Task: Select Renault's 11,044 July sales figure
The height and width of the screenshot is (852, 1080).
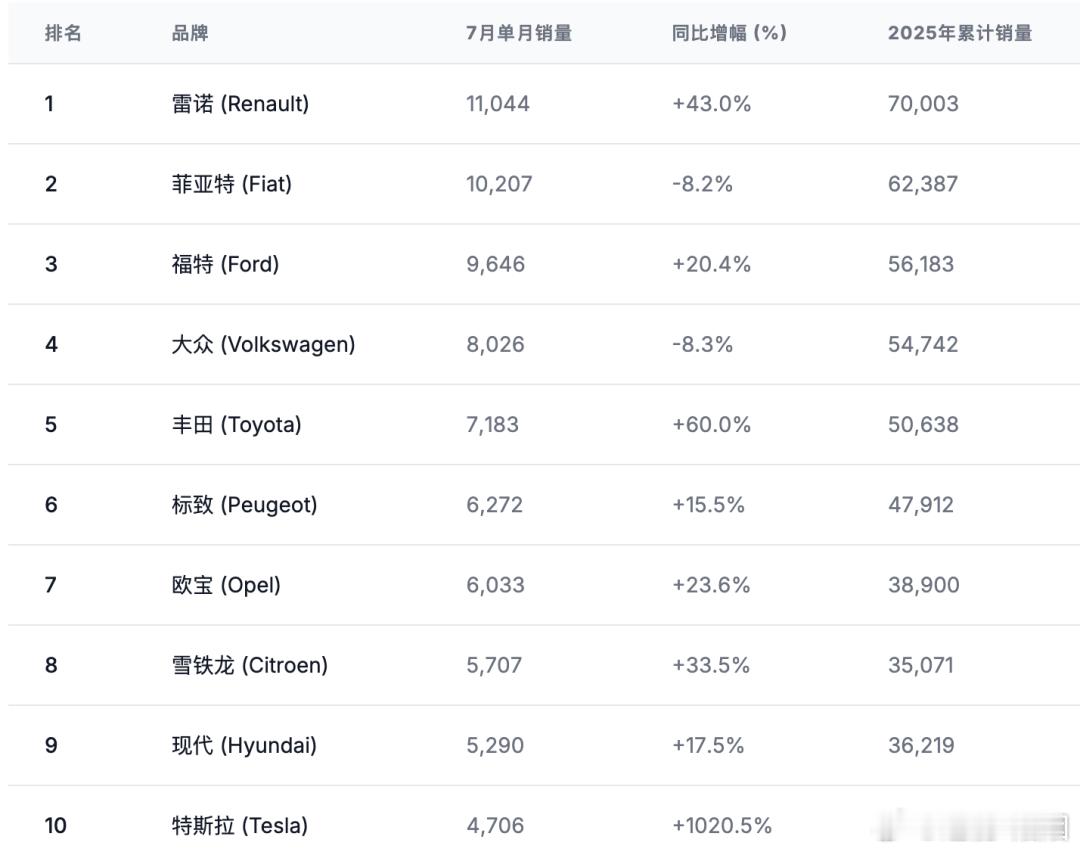Action: [498, 104]
